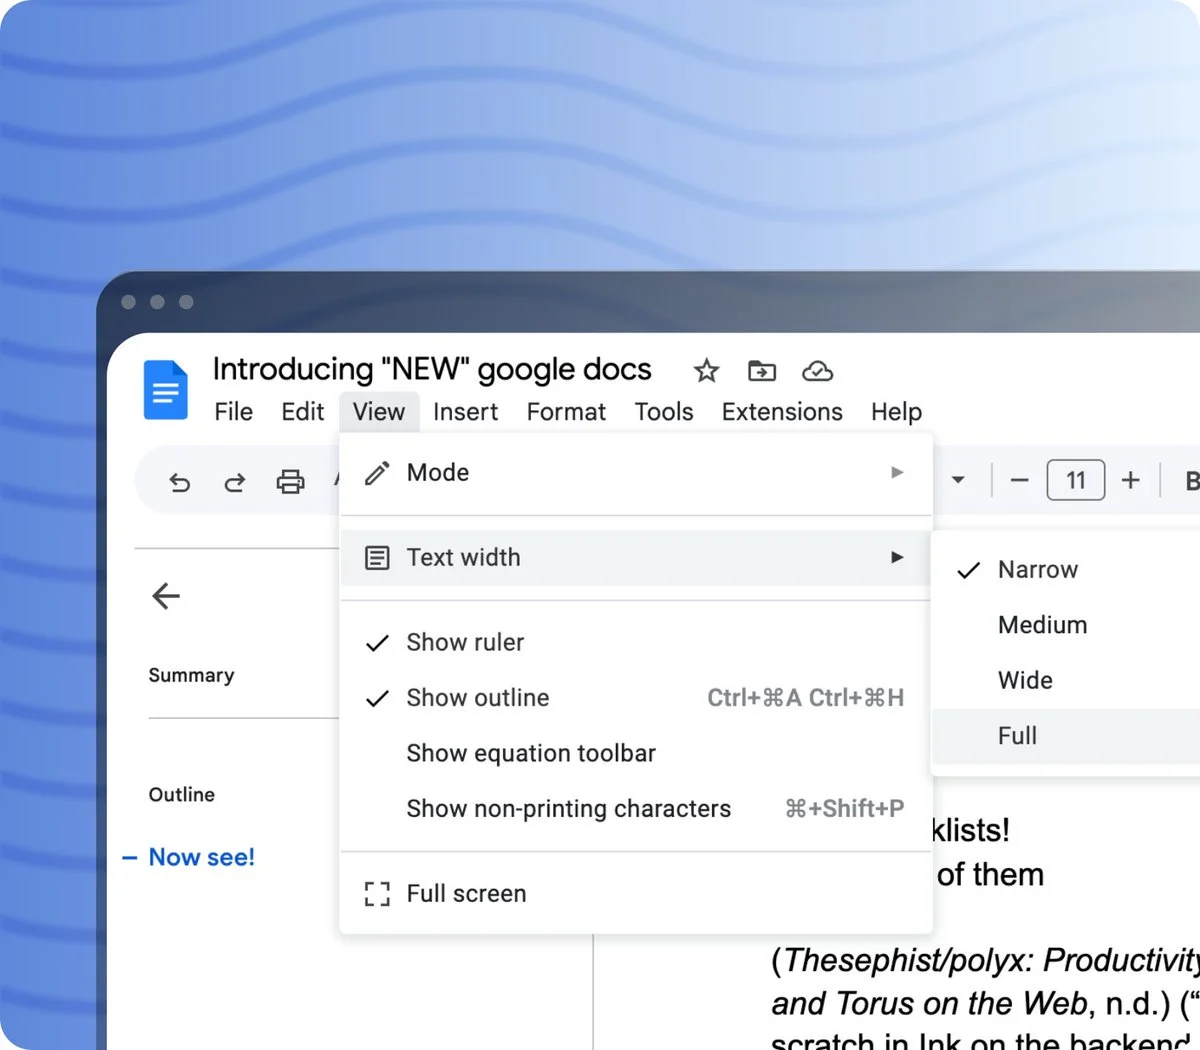Increase font size with plus button
The image size is (1200, 1050).
point(1130,481)
